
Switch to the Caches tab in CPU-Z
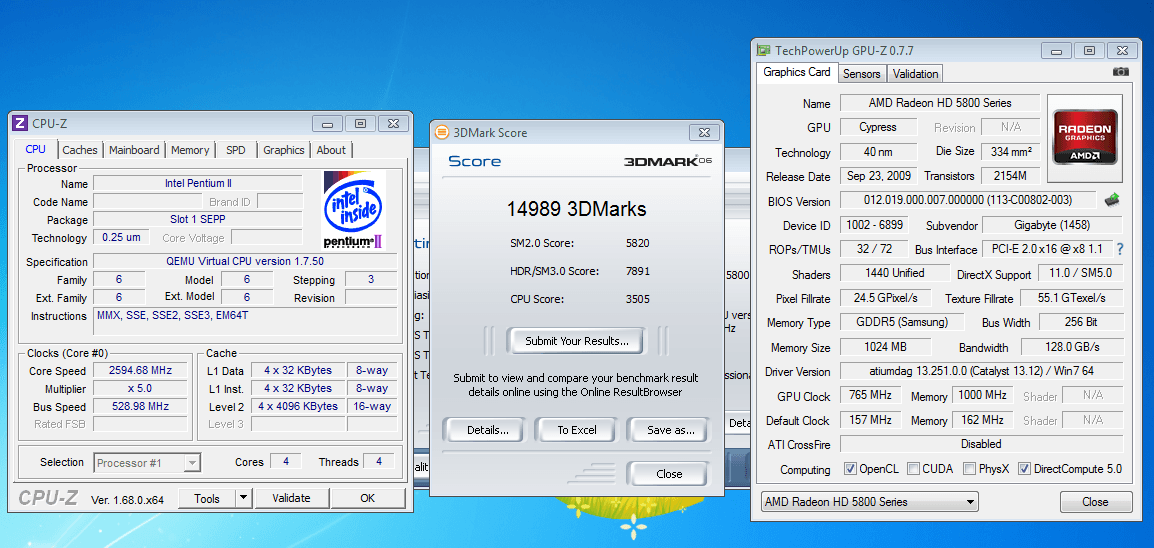[x=79, y=150]
